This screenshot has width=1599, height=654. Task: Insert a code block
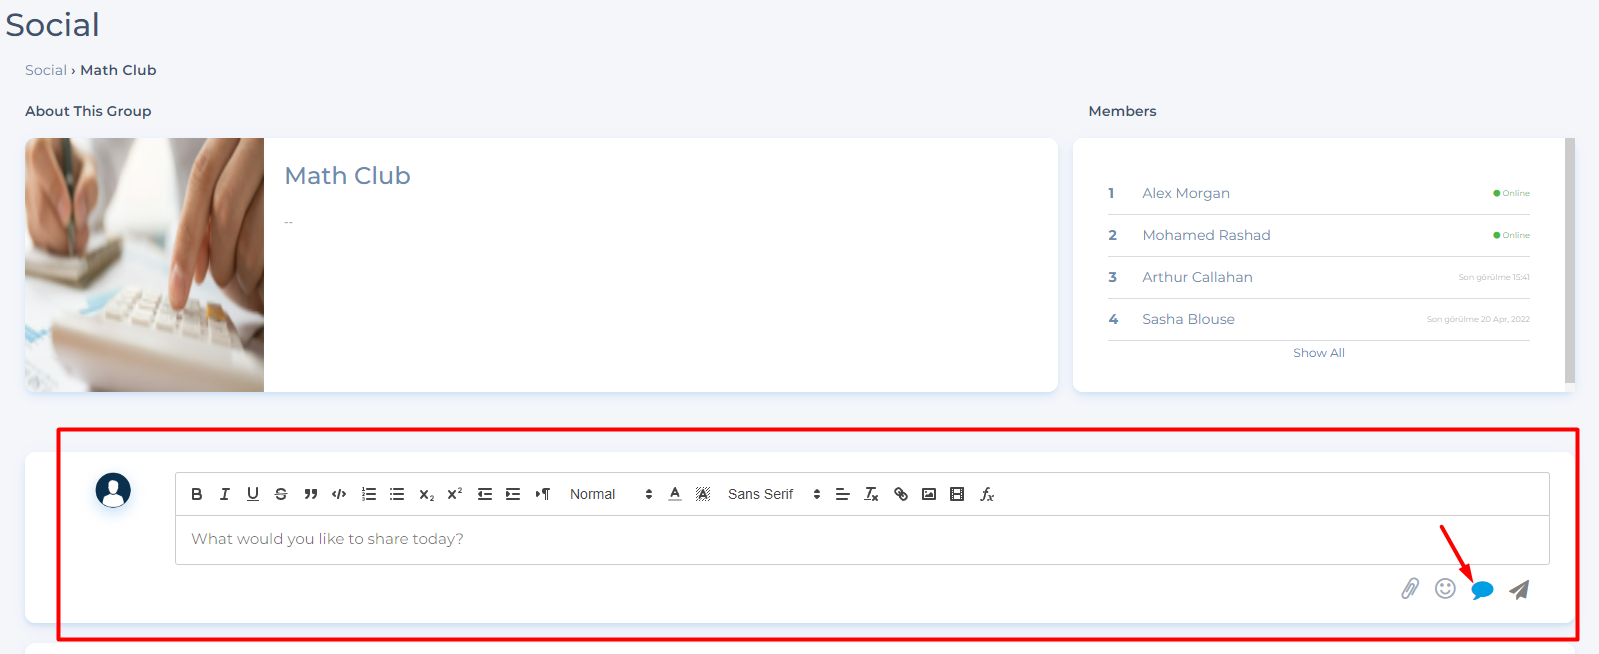point(339,494)
